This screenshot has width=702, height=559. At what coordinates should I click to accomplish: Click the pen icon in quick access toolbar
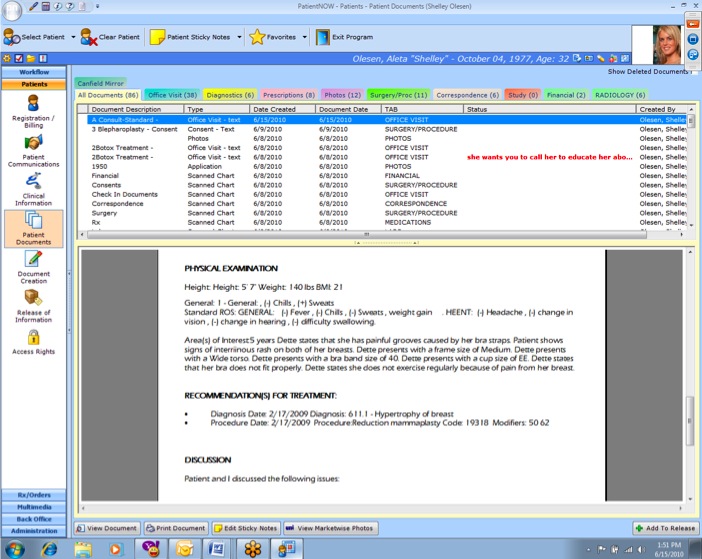point(33,6)
